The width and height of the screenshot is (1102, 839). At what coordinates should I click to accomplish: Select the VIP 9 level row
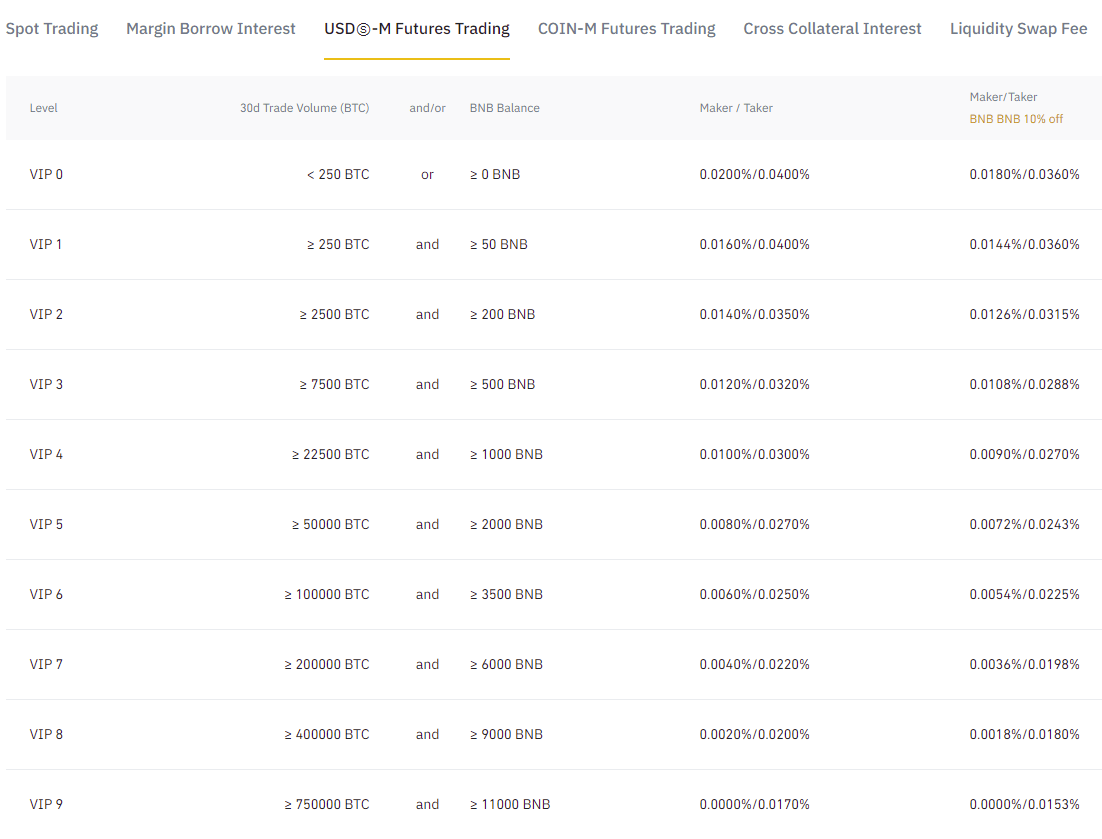pos(46,804)
